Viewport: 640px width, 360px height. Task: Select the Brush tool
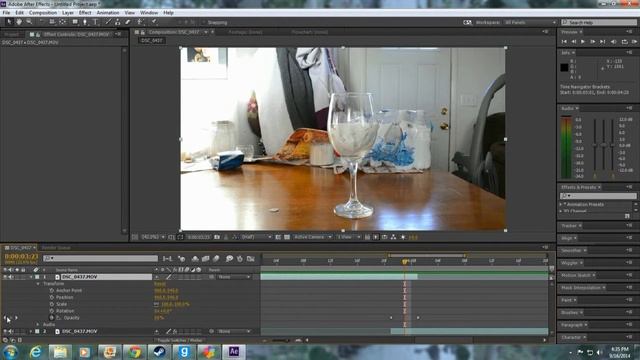pos(108,22)
